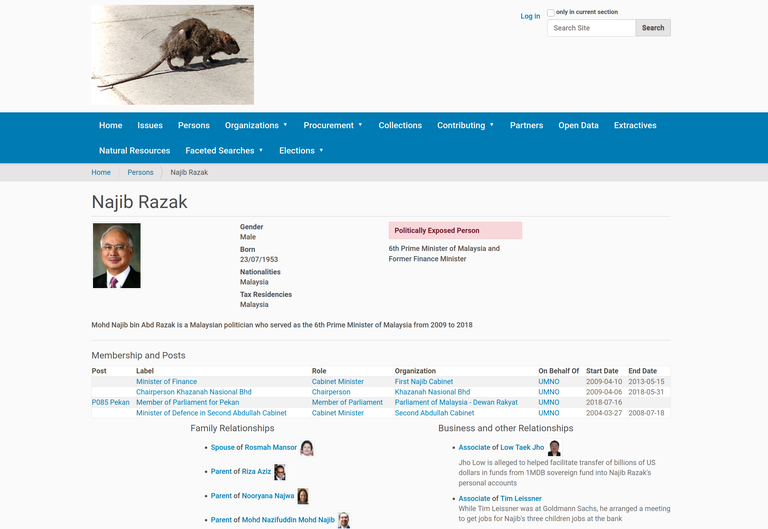Click Rosmah Mansor's small photo

[x=307, y=448]
